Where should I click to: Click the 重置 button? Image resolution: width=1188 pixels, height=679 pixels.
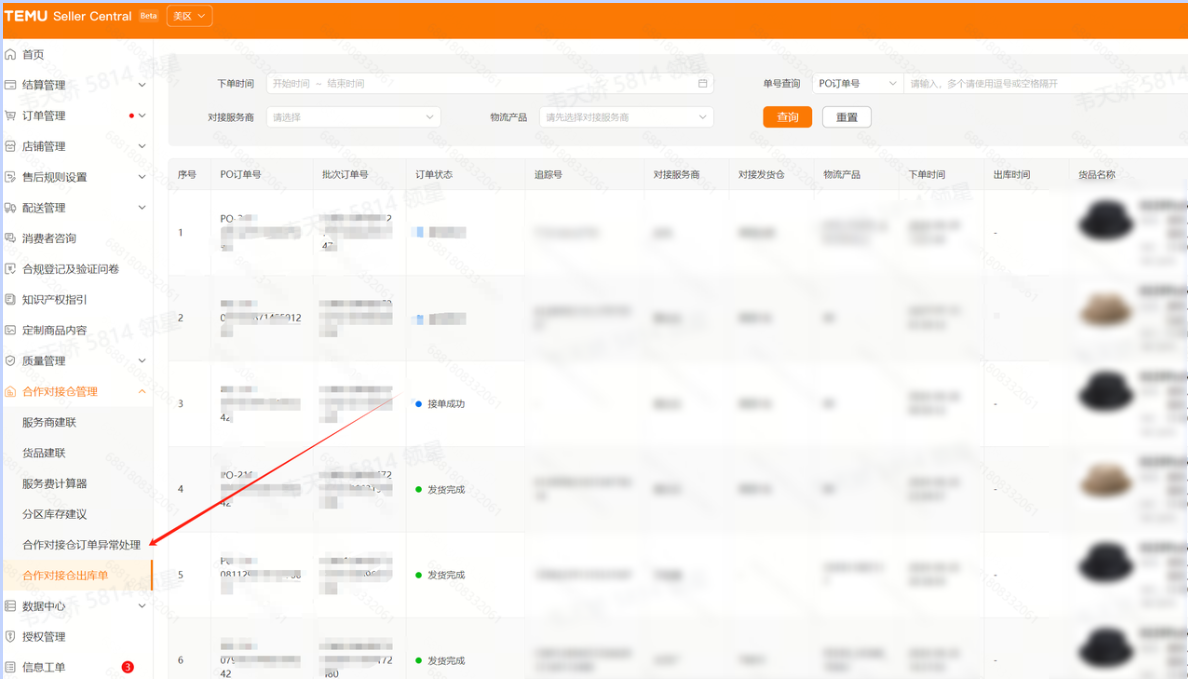[847, 117]
